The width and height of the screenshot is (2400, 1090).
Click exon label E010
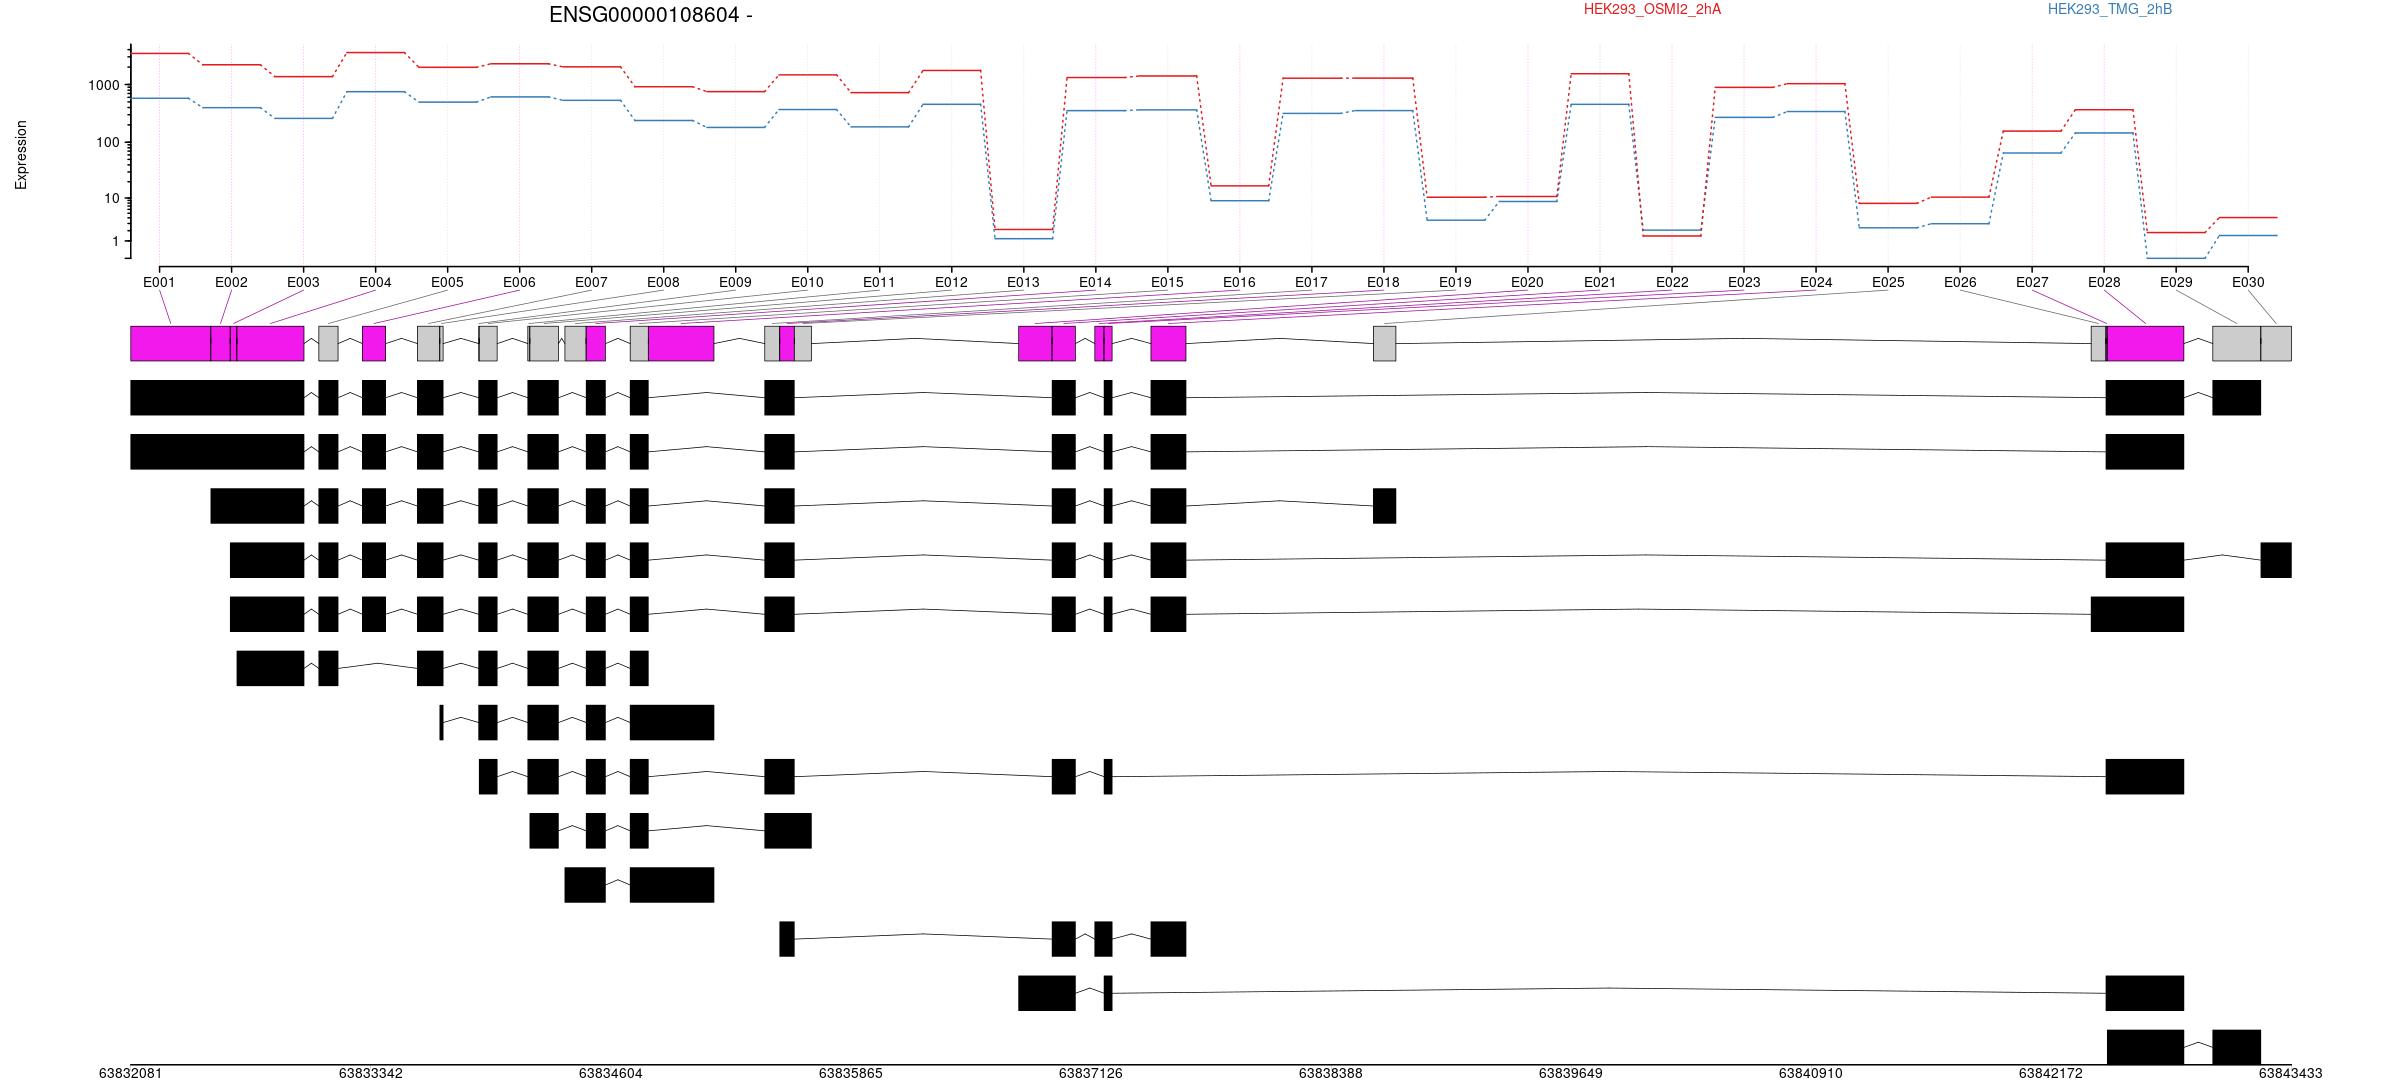(807, 282)
